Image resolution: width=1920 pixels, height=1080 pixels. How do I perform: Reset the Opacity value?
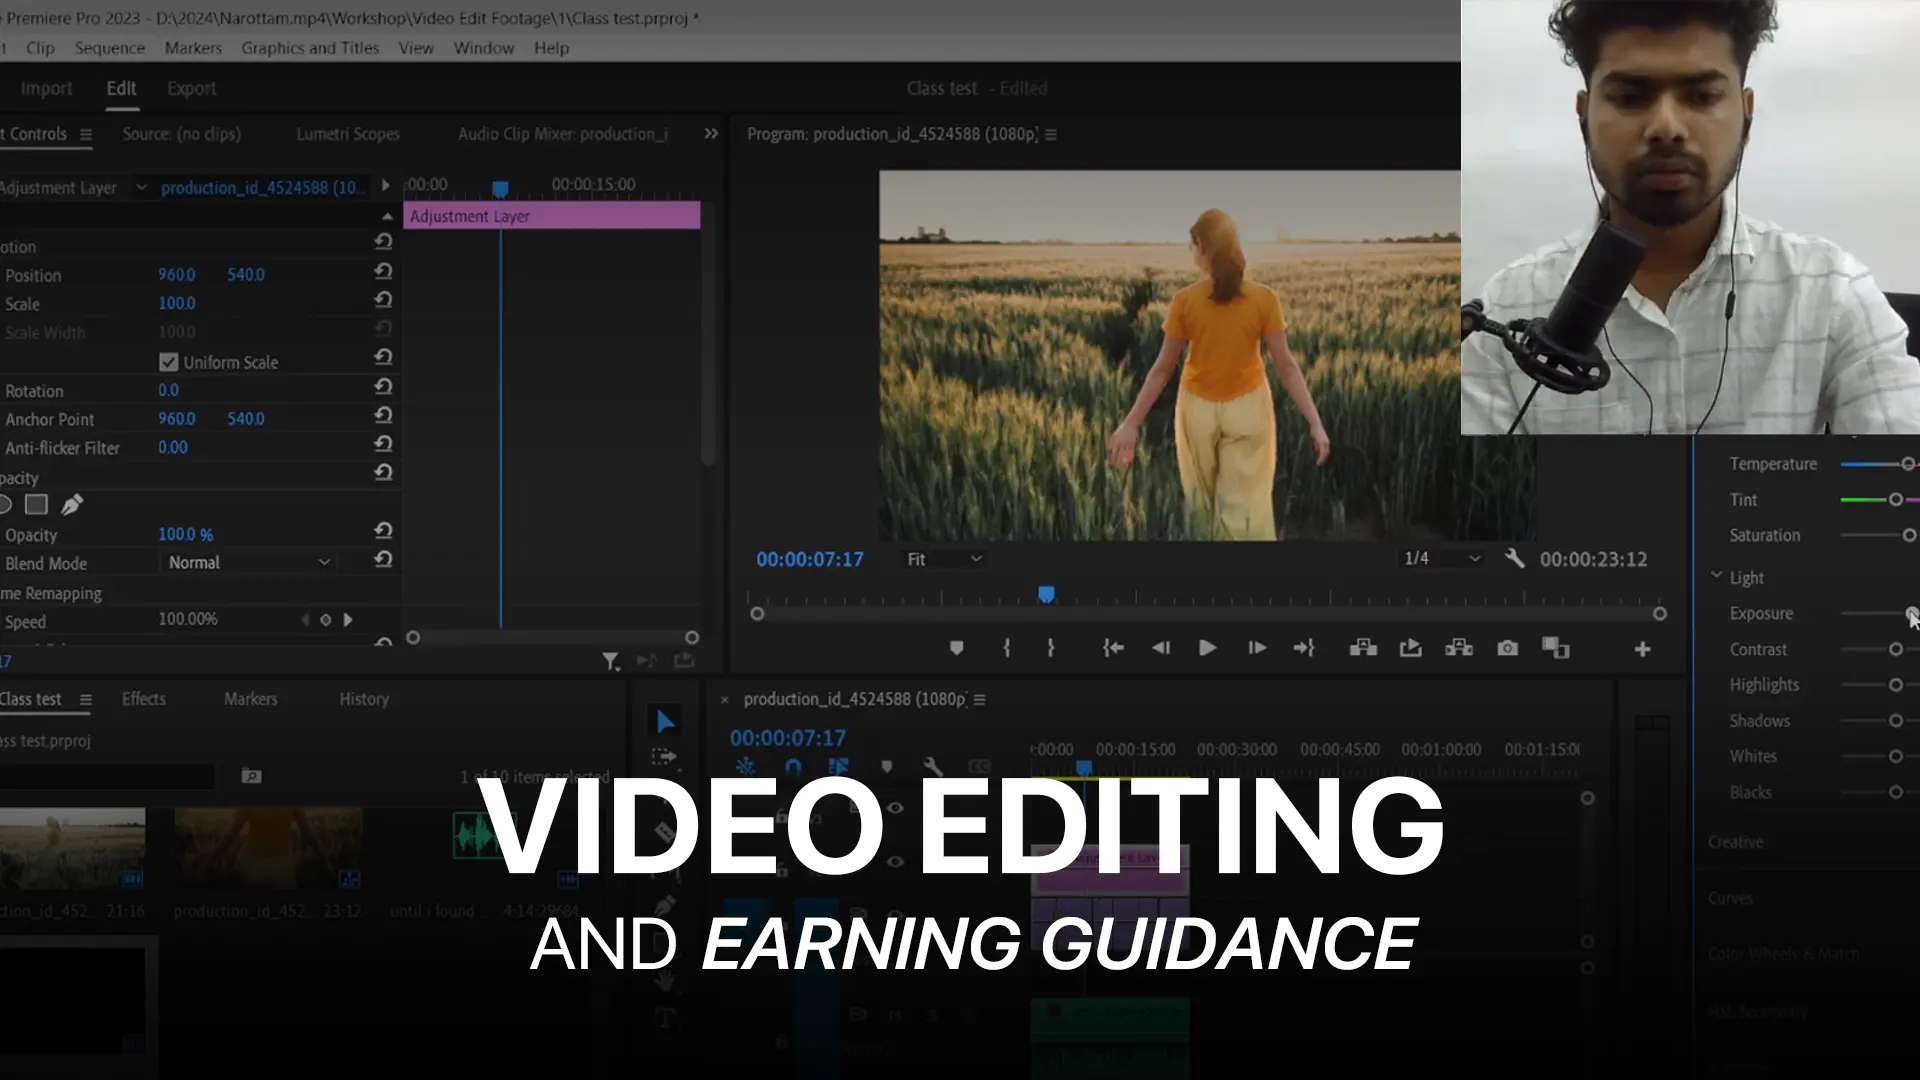coord(383,531)
